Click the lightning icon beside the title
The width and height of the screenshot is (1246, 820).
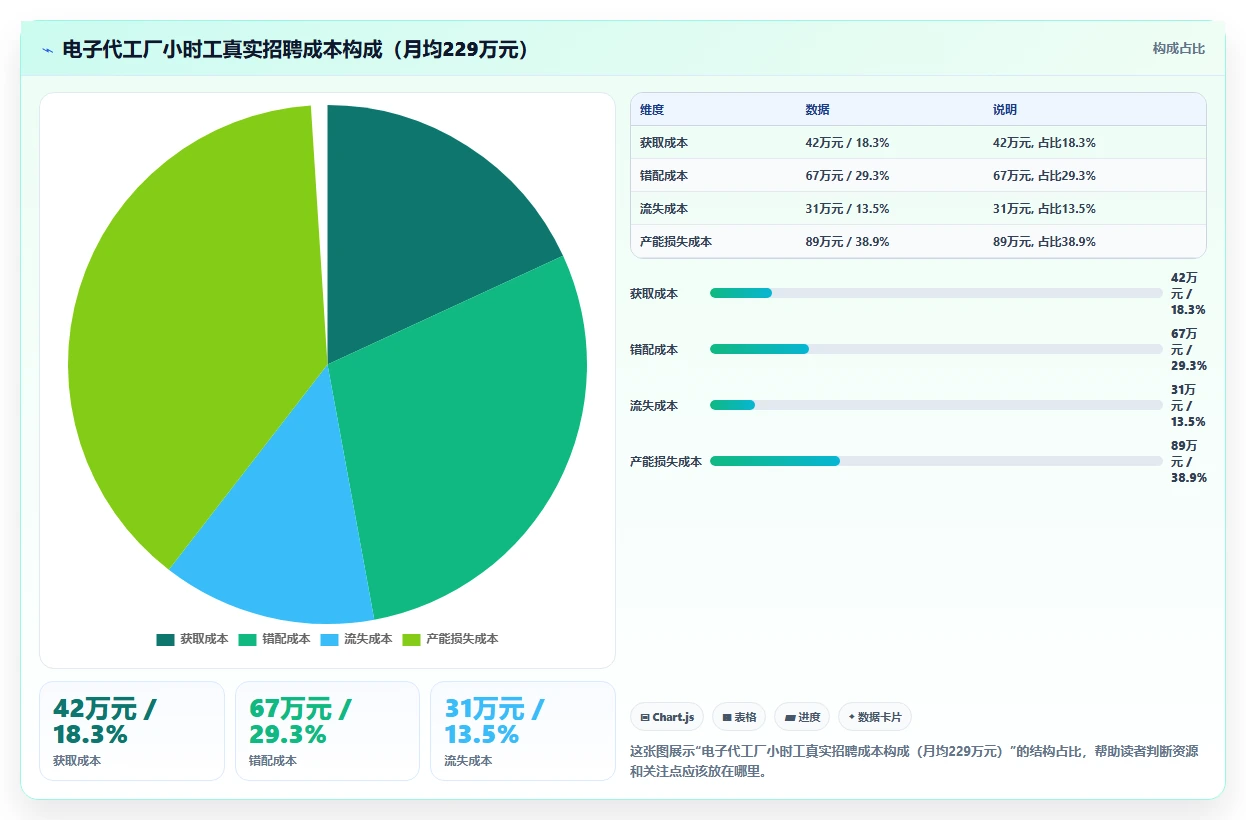(48, 50)
